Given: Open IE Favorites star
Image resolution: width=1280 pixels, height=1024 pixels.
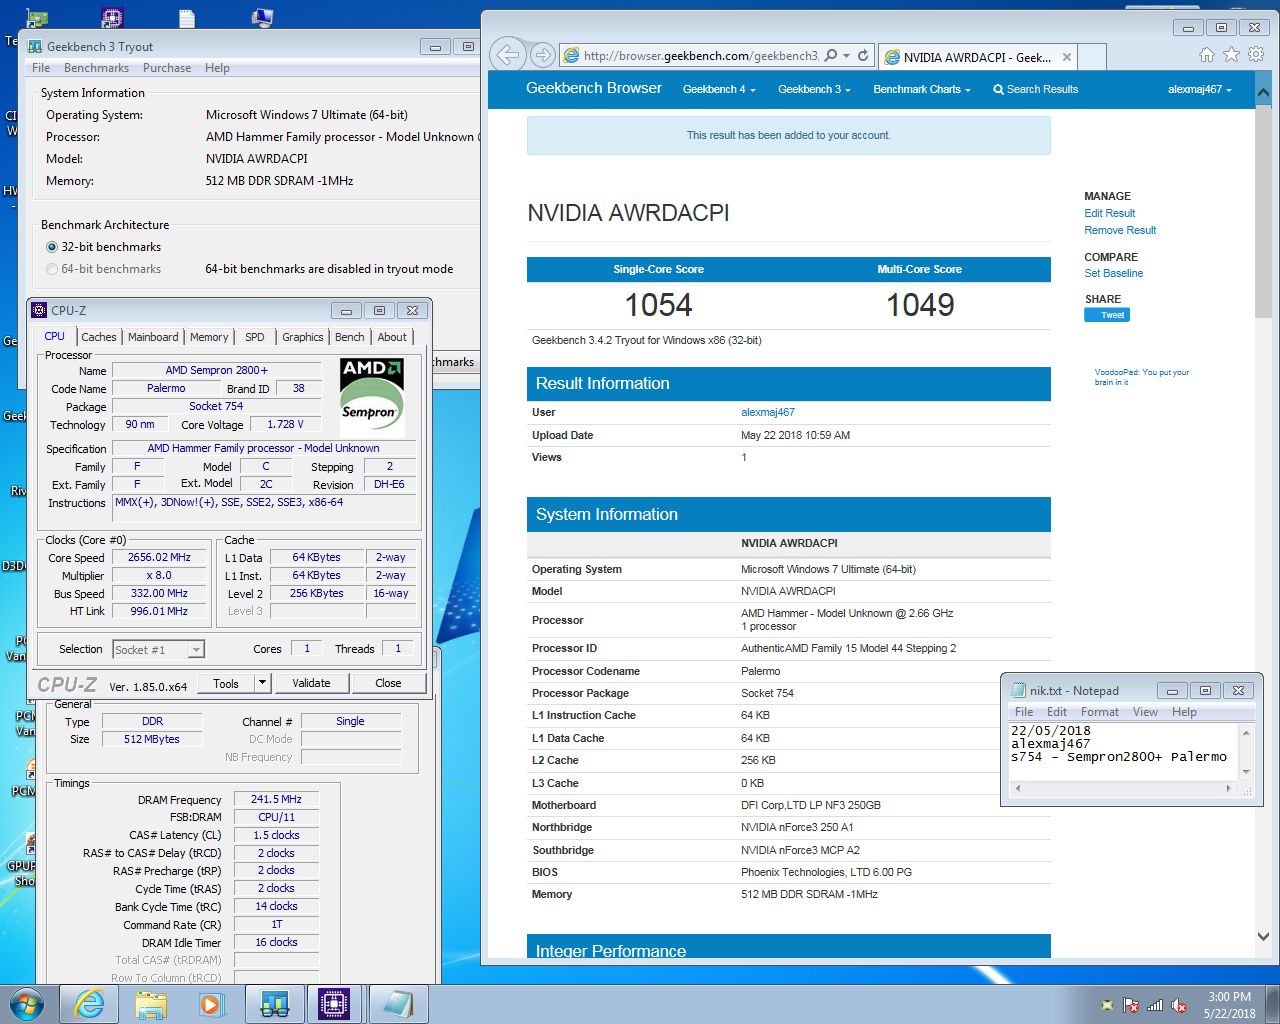Looking at the screenshot, I should pos(1231,55).
